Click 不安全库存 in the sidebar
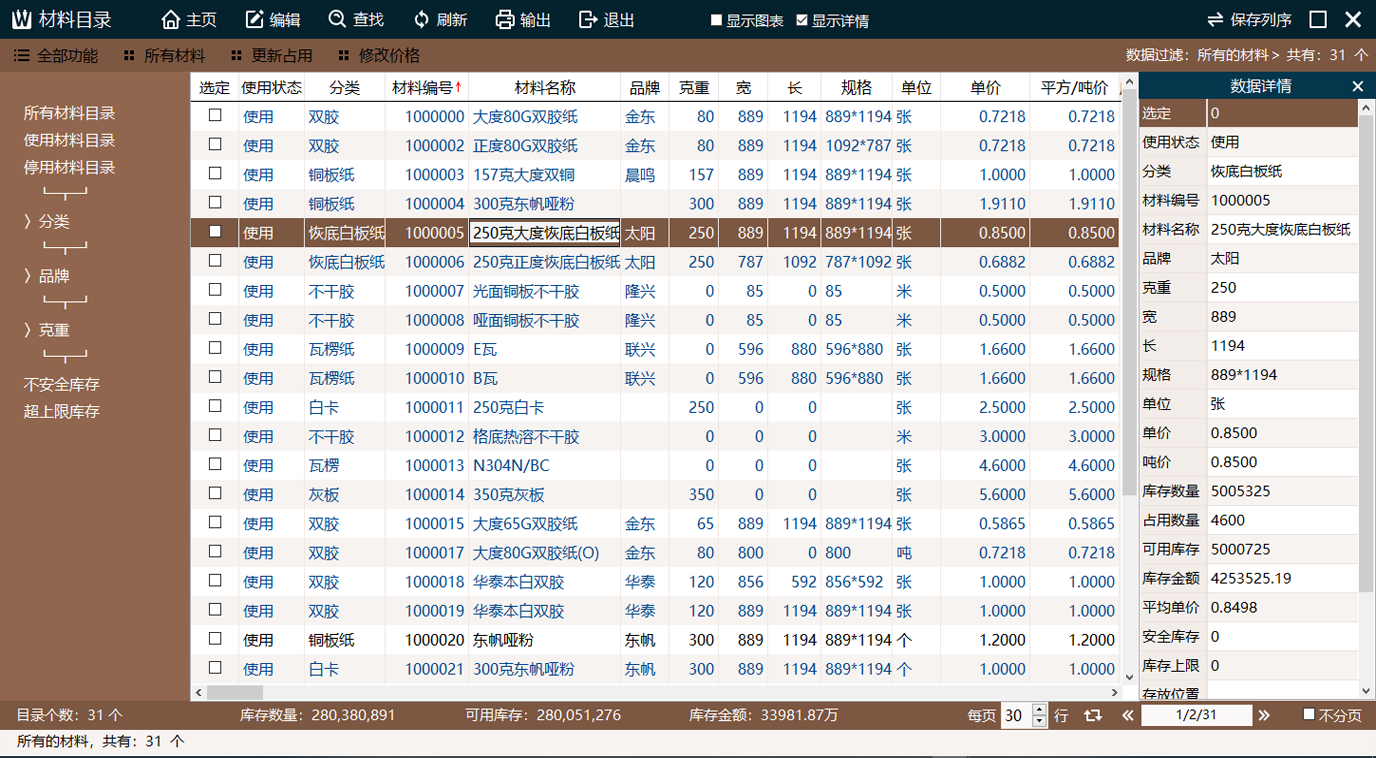This screenshot has width=1376, height=758. [62, 384]
